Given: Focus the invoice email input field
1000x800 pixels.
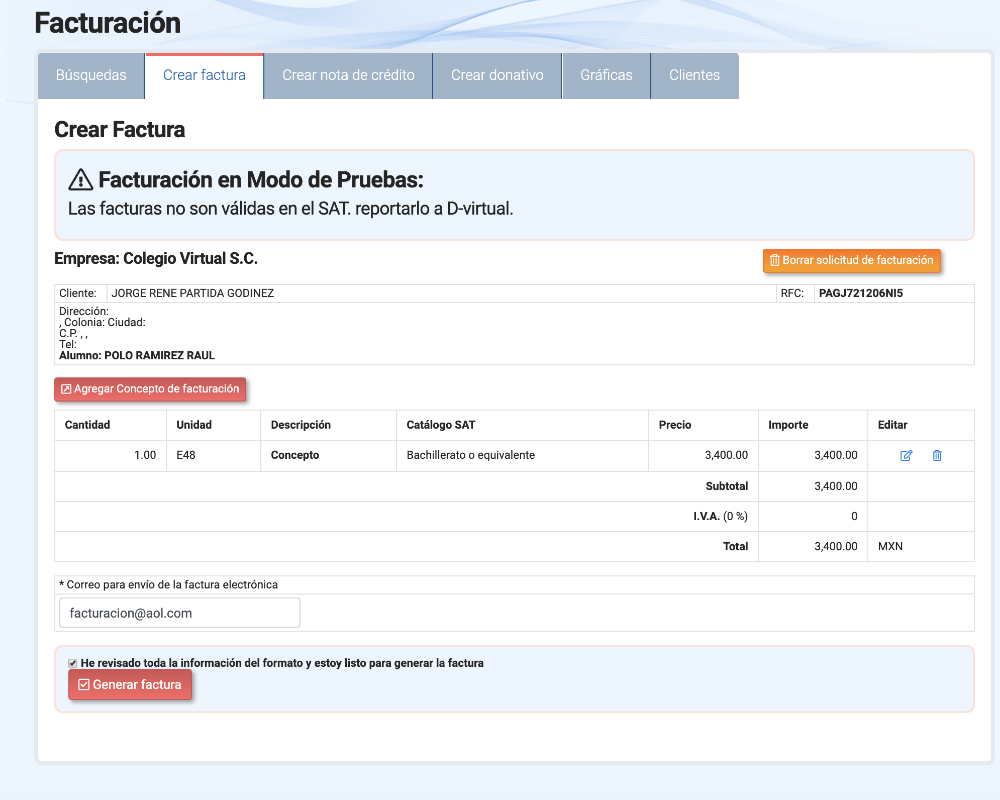Looking at the screenshot, I should coord(180,613).
